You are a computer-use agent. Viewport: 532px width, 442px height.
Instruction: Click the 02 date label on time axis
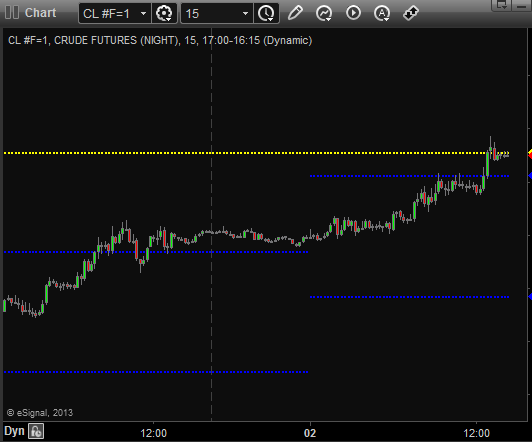click(x=310, y=433)
